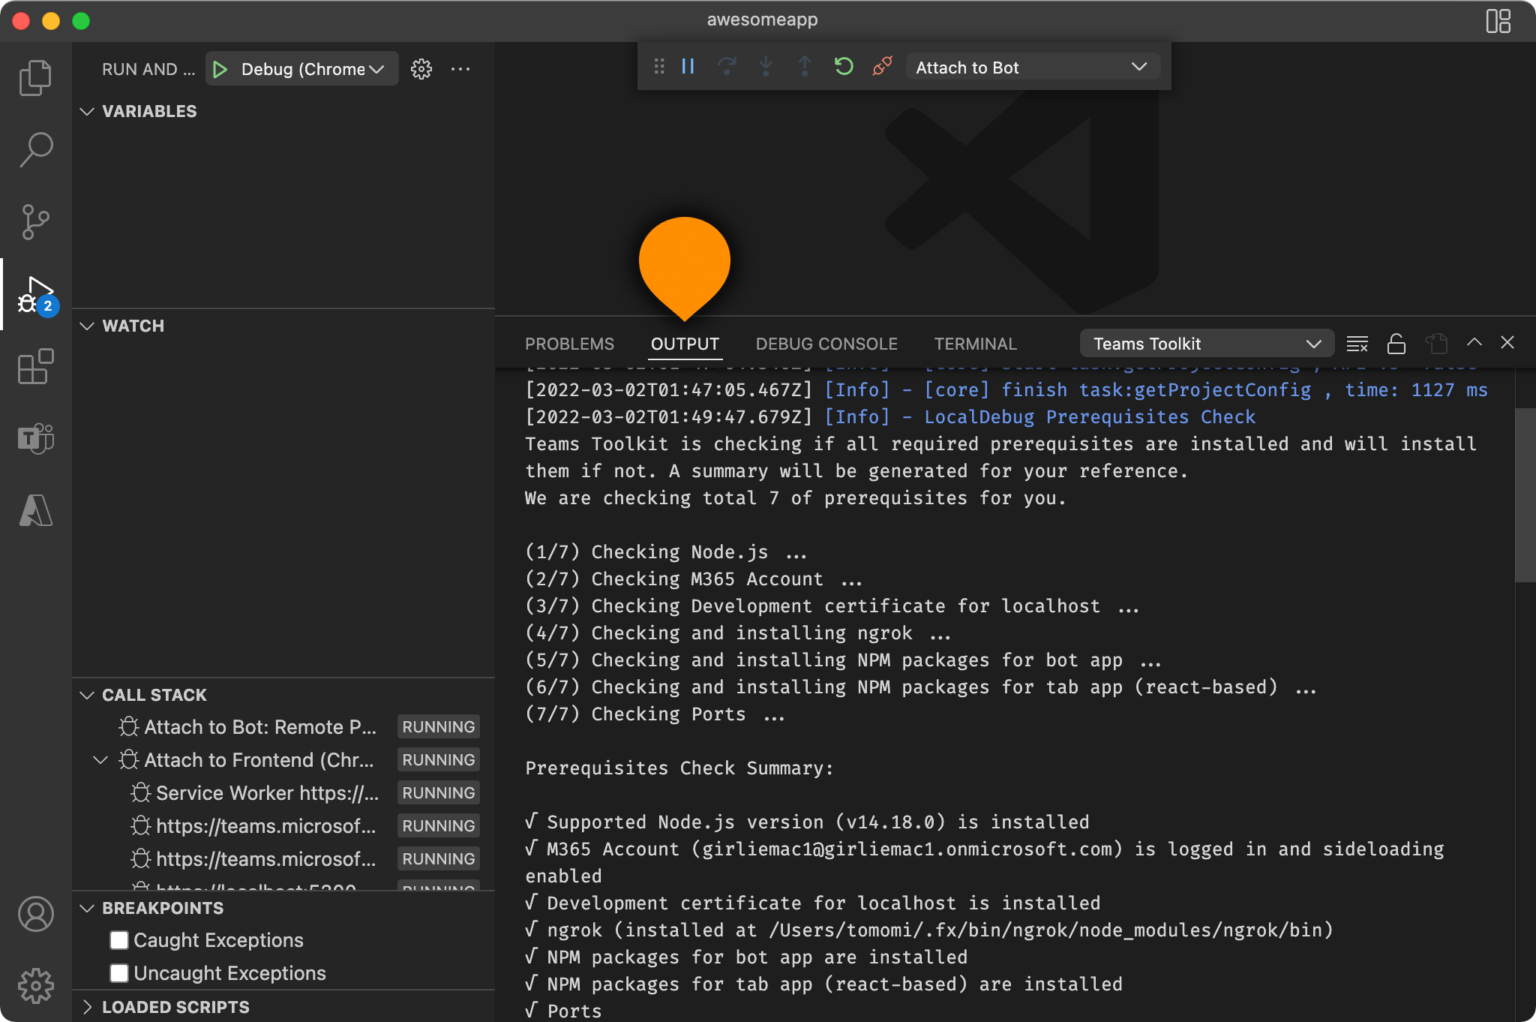Pause the debug session

click(x=688, y=67)
